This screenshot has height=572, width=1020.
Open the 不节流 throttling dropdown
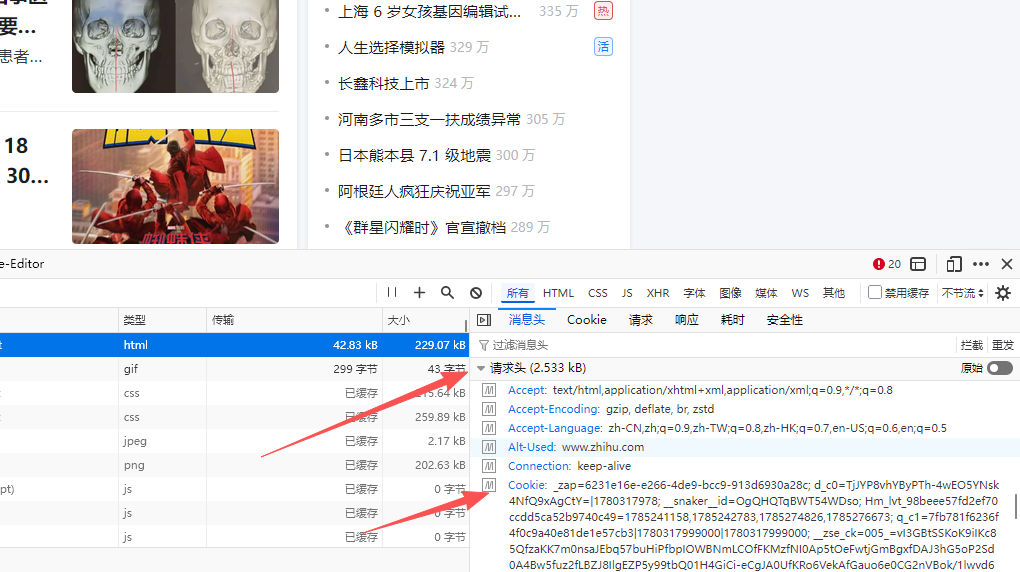[x=963, y=293]
